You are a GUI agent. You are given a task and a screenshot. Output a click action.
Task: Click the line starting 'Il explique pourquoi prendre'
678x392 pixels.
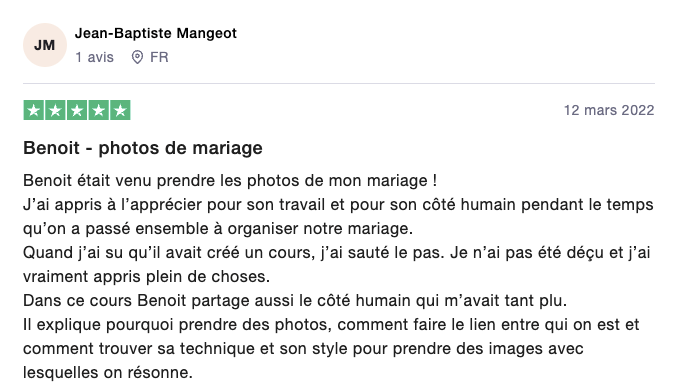[x=331, y=325]
